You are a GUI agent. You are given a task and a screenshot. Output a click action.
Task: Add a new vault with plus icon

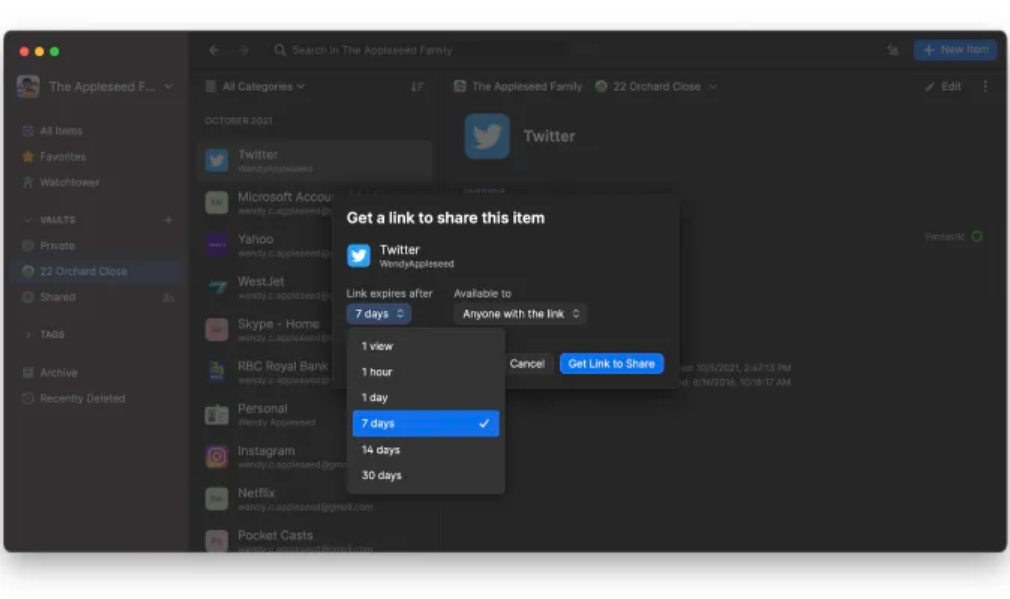[x=168, y=220]
